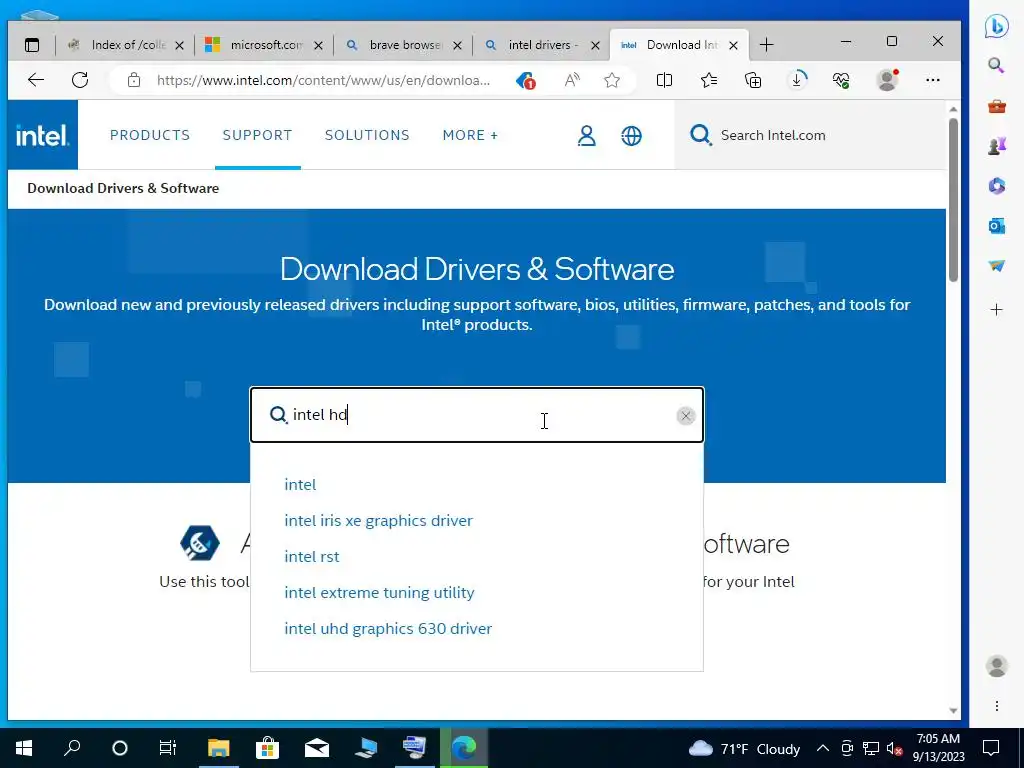The width and height of the screenshot is (1024, 768).
Task: Focus the driver search input field
Action: pyautogui.click(x=477, y=415)
